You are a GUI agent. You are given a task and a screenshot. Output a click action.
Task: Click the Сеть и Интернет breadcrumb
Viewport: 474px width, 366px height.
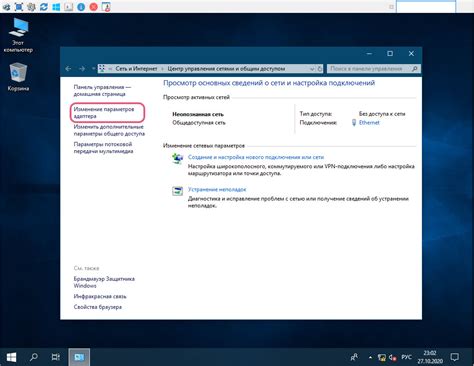[x=136, y=69]
